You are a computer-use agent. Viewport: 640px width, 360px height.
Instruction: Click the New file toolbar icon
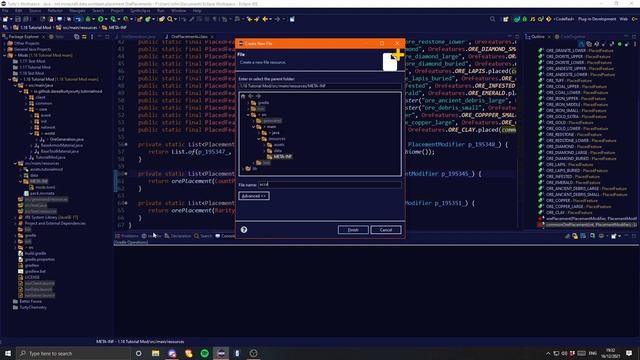[x=5, y=19]
